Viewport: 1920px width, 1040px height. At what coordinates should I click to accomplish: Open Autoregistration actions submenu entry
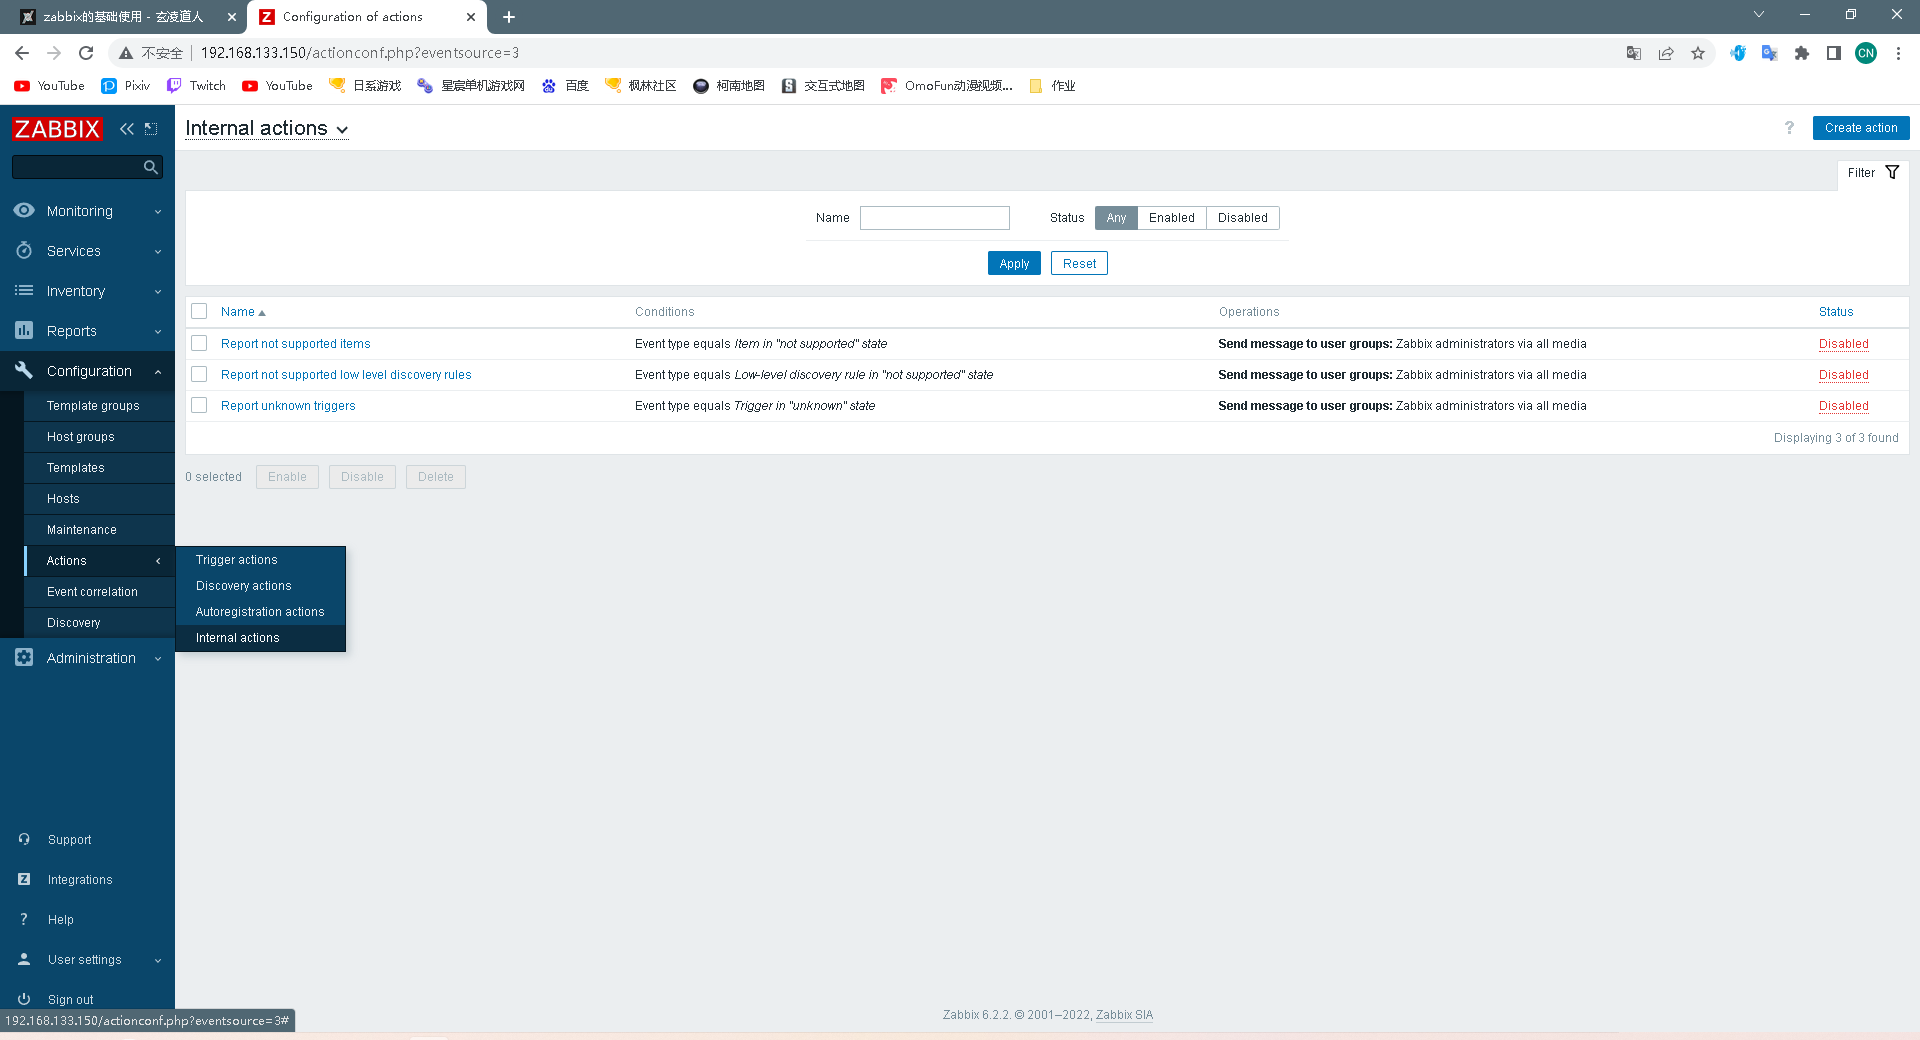click(260, 612)
